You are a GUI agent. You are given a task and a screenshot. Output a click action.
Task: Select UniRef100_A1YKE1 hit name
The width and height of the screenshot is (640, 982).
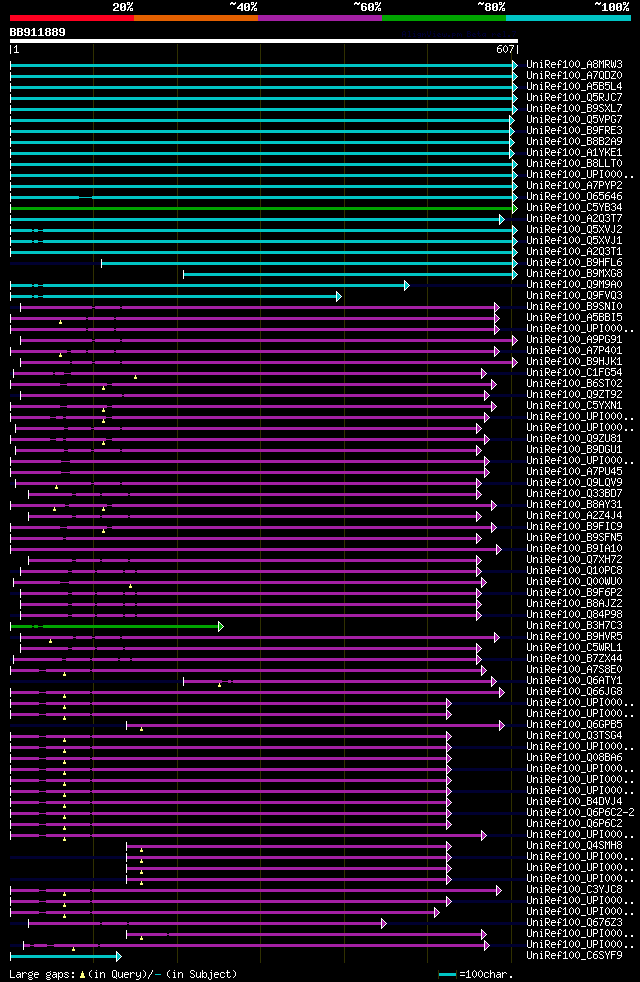click(574, 153)
